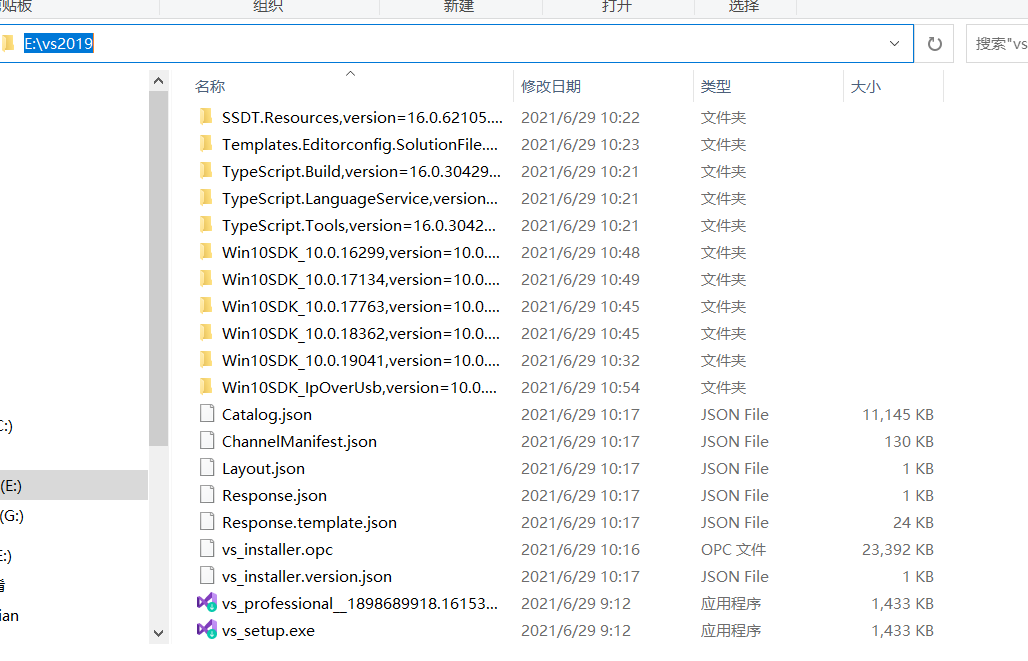
Task: Select the ChannelManifest.json file name
Action: tap(299, 441)
